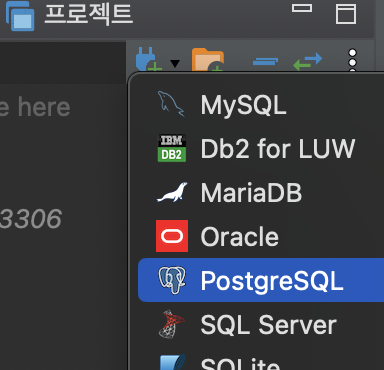Viewport: 384px width, 370px height.
Task: Open the 프로젝트 tab
Action: [x=89, y=14]
